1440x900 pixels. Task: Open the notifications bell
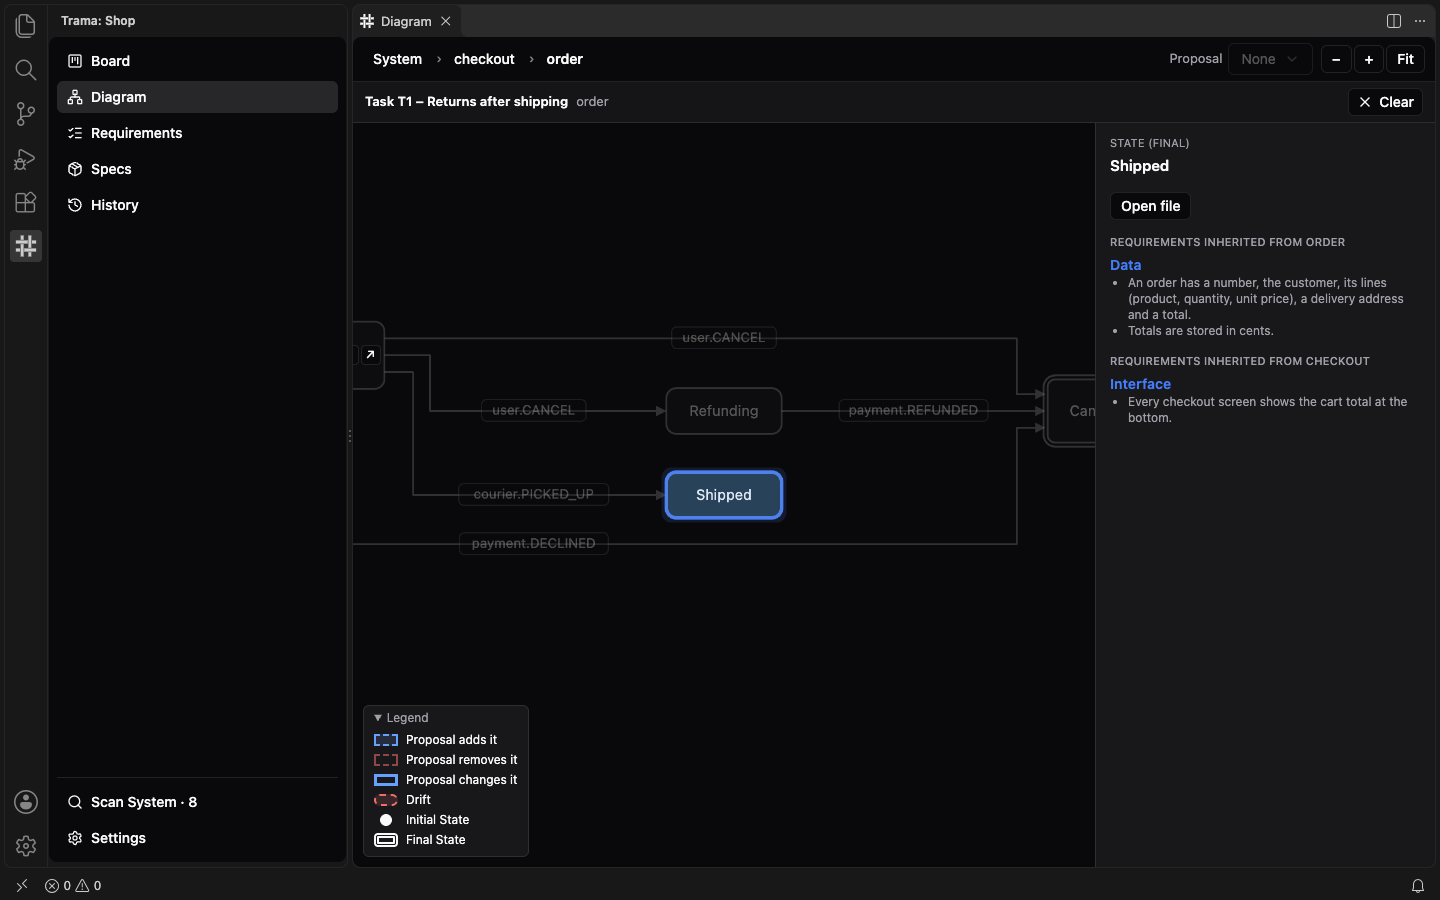click(x=1418, y=885)
